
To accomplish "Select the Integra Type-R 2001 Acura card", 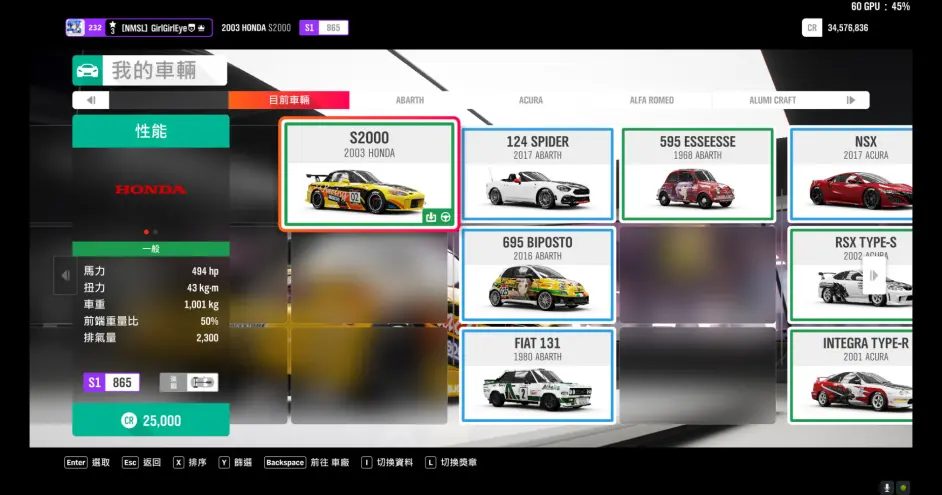I will [851, 375].
